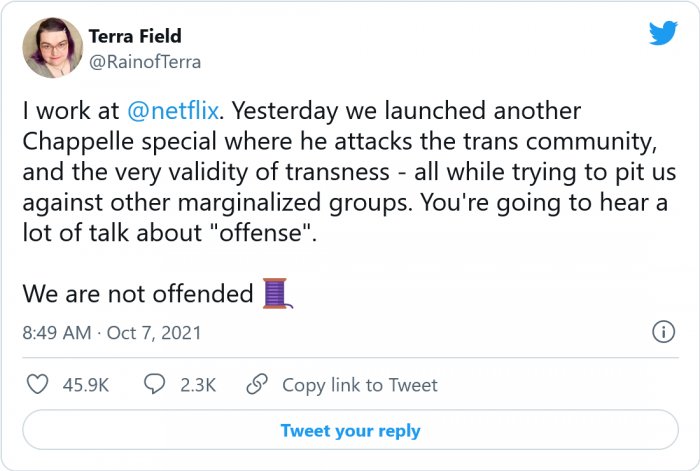Click the 2.3K replies count
The width and height of the screenshot is (700, 471).
(196, 385)
